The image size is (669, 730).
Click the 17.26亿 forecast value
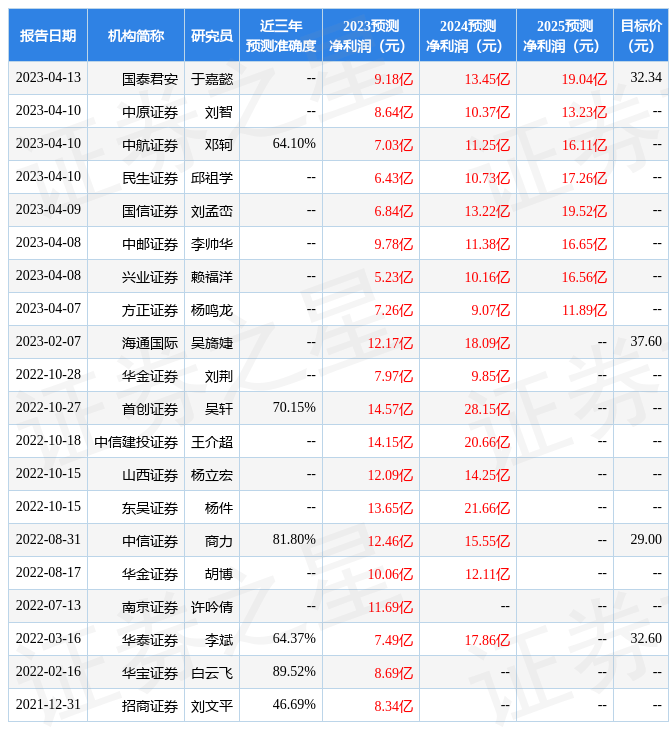pos(584,178)
